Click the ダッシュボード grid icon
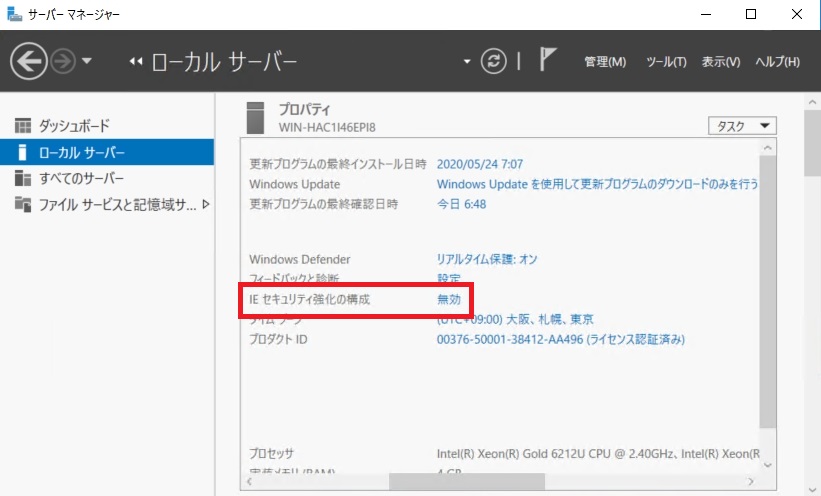 pyautogui.click(x=23, y=126)
